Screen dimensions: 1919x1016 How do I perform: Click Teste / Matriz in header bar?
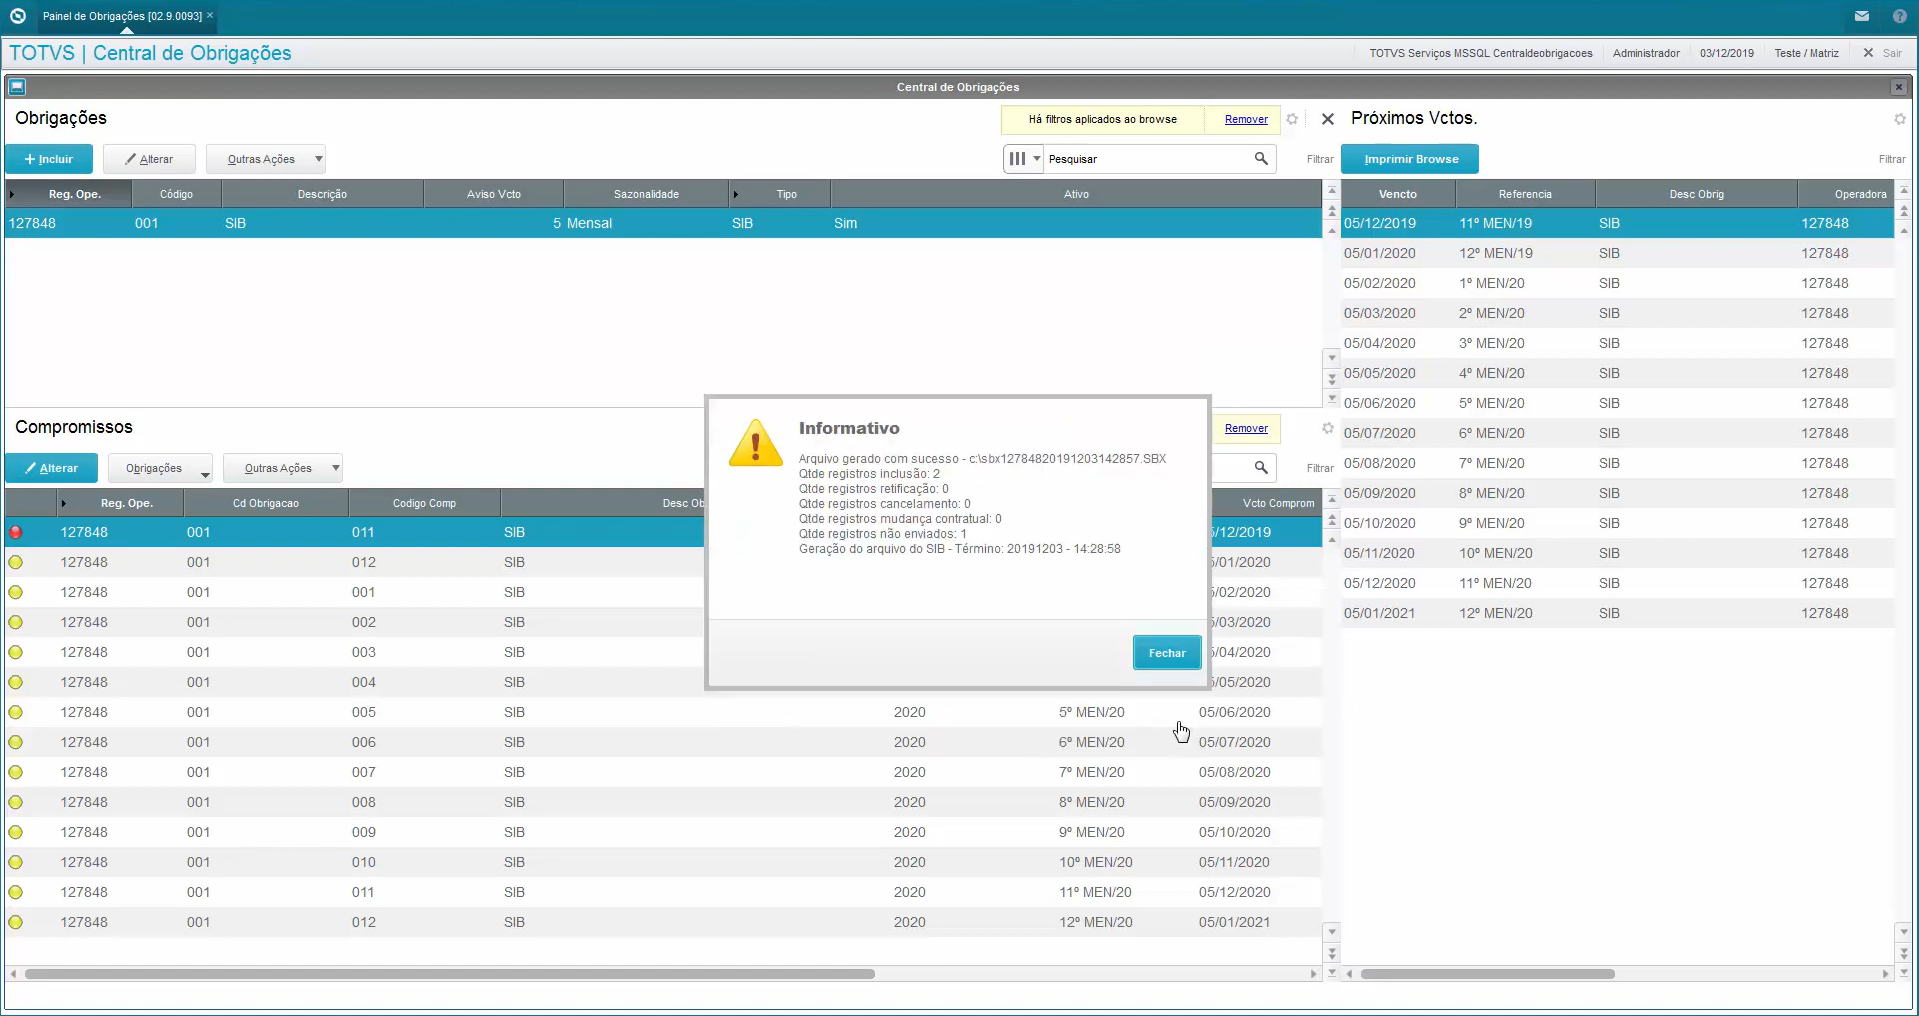[1806, 53]
